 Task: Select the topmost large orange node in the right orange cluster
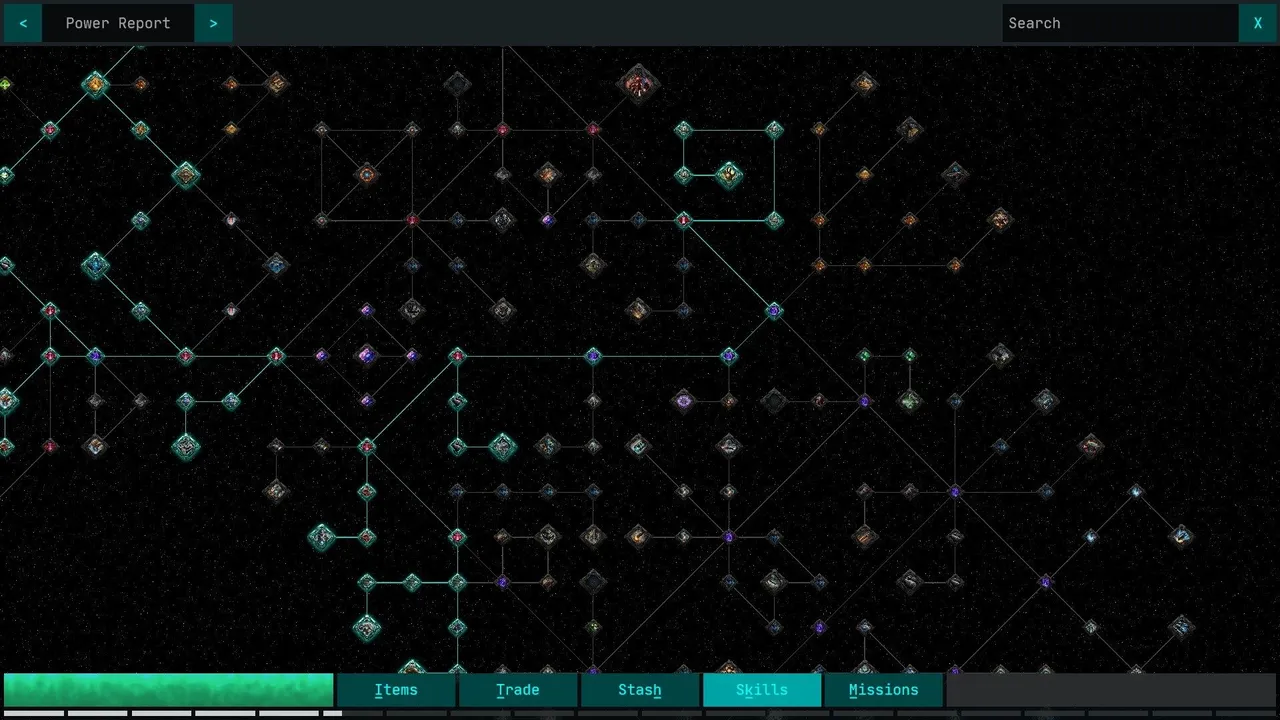point(864,84)
